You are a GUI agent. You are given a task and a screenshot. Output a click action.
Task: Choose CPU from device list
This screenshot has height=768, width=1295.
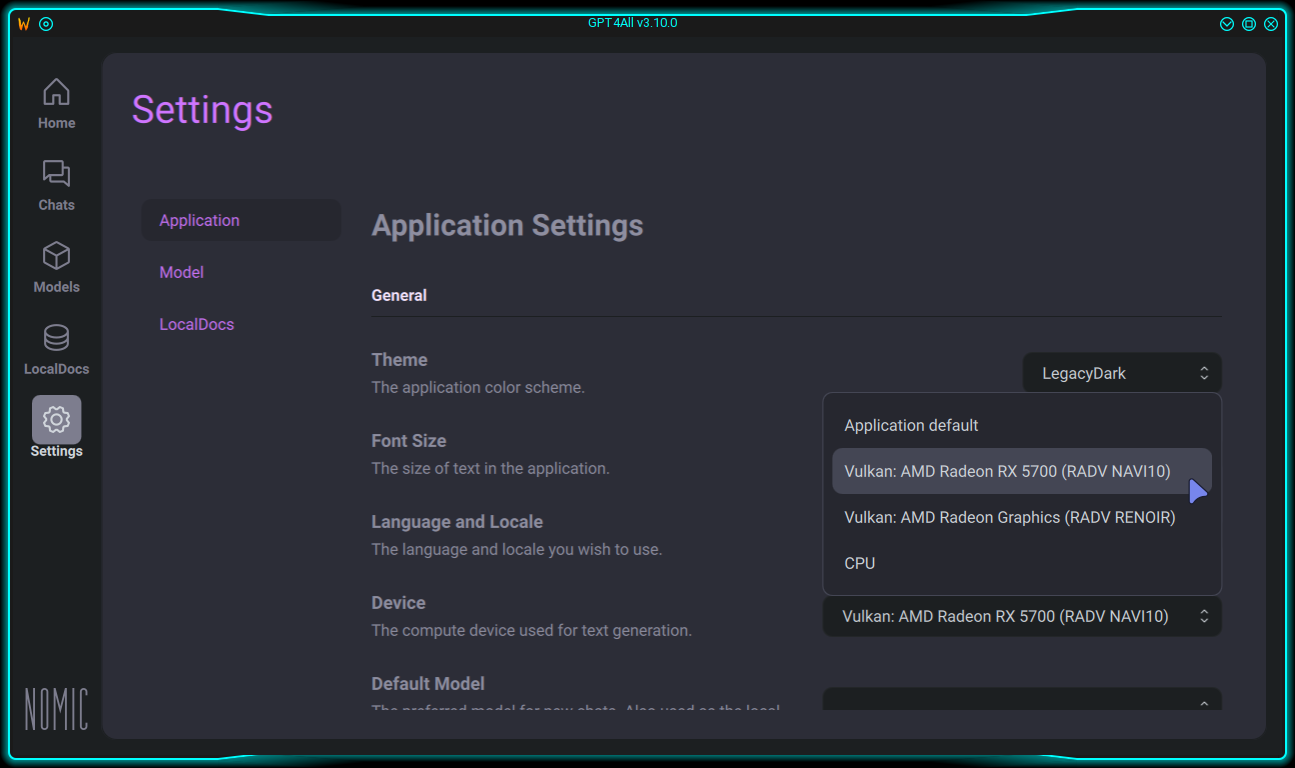860,564
